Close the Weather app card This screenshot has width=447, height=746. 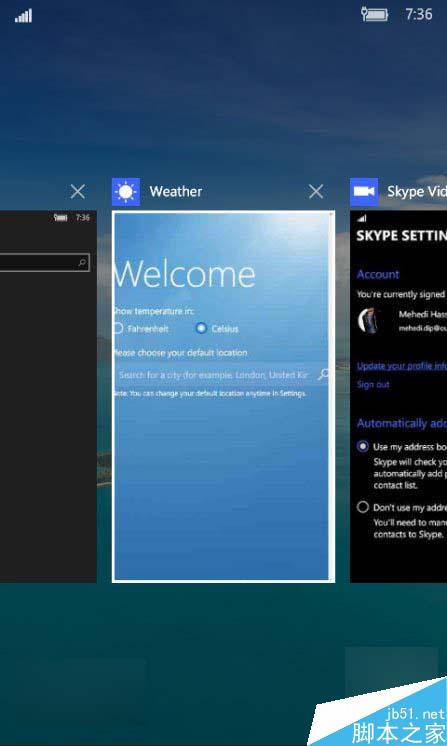(x=316, y=192)
